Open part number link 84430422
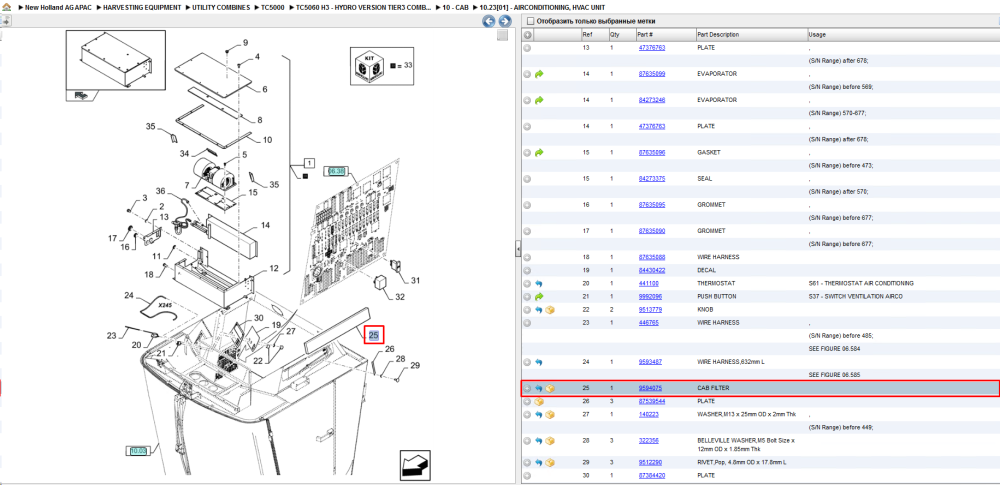The image size is (1000, 485). click(x=652, y=271)
